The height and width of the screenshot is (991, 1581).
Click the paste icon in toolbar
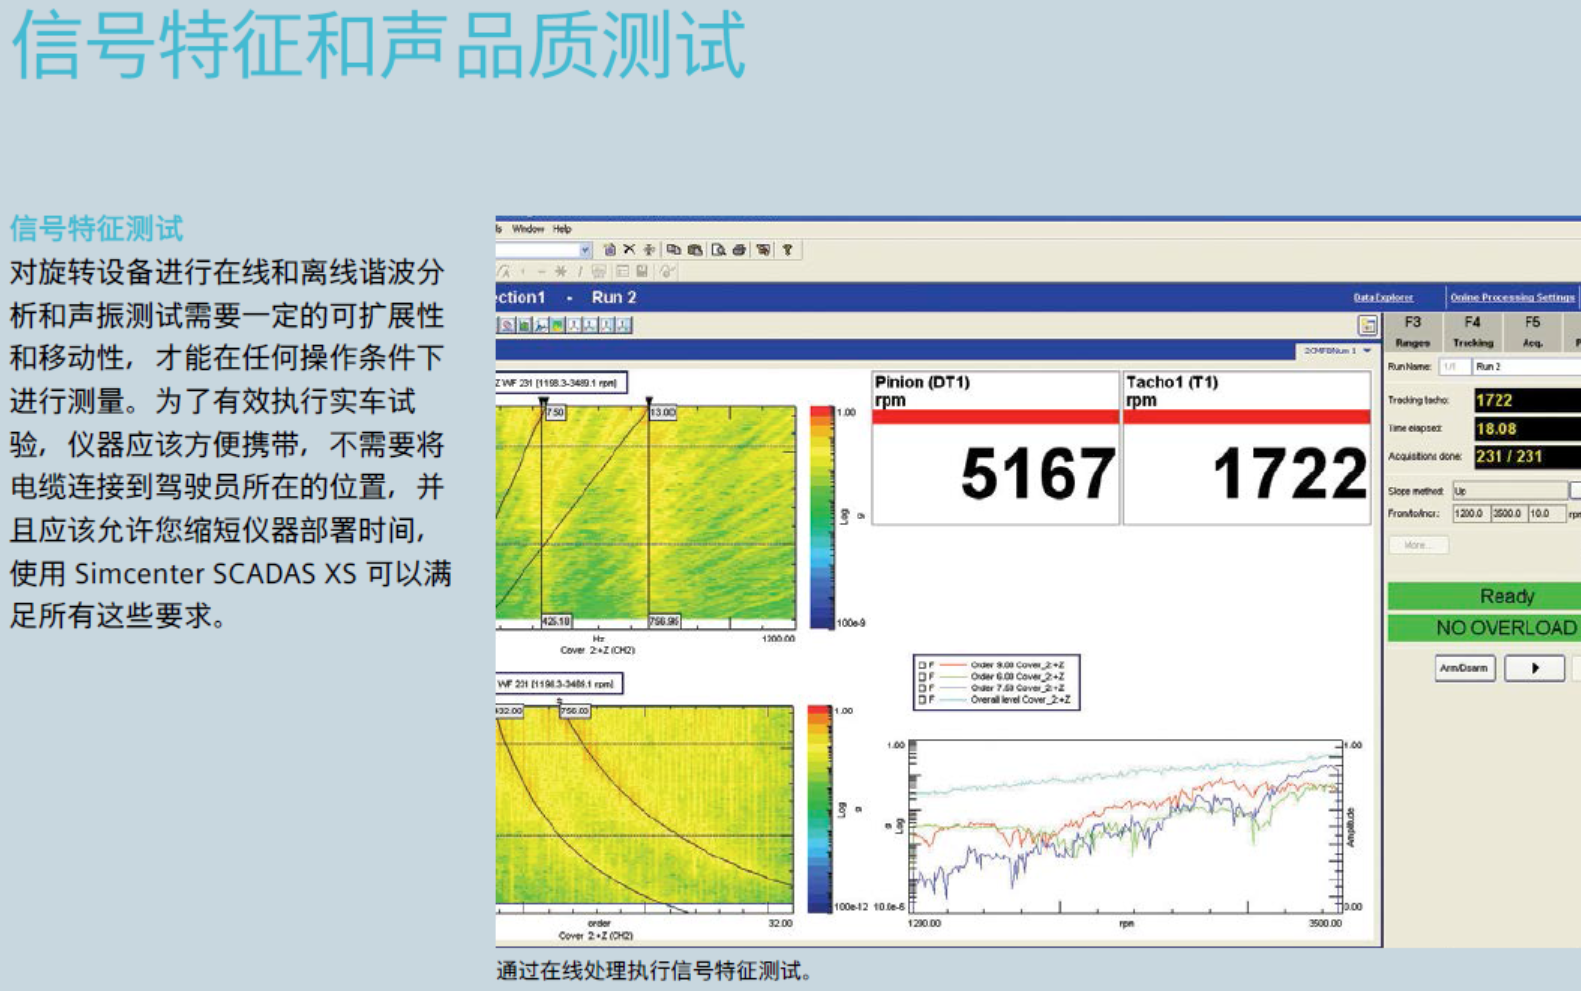[695, 250]
